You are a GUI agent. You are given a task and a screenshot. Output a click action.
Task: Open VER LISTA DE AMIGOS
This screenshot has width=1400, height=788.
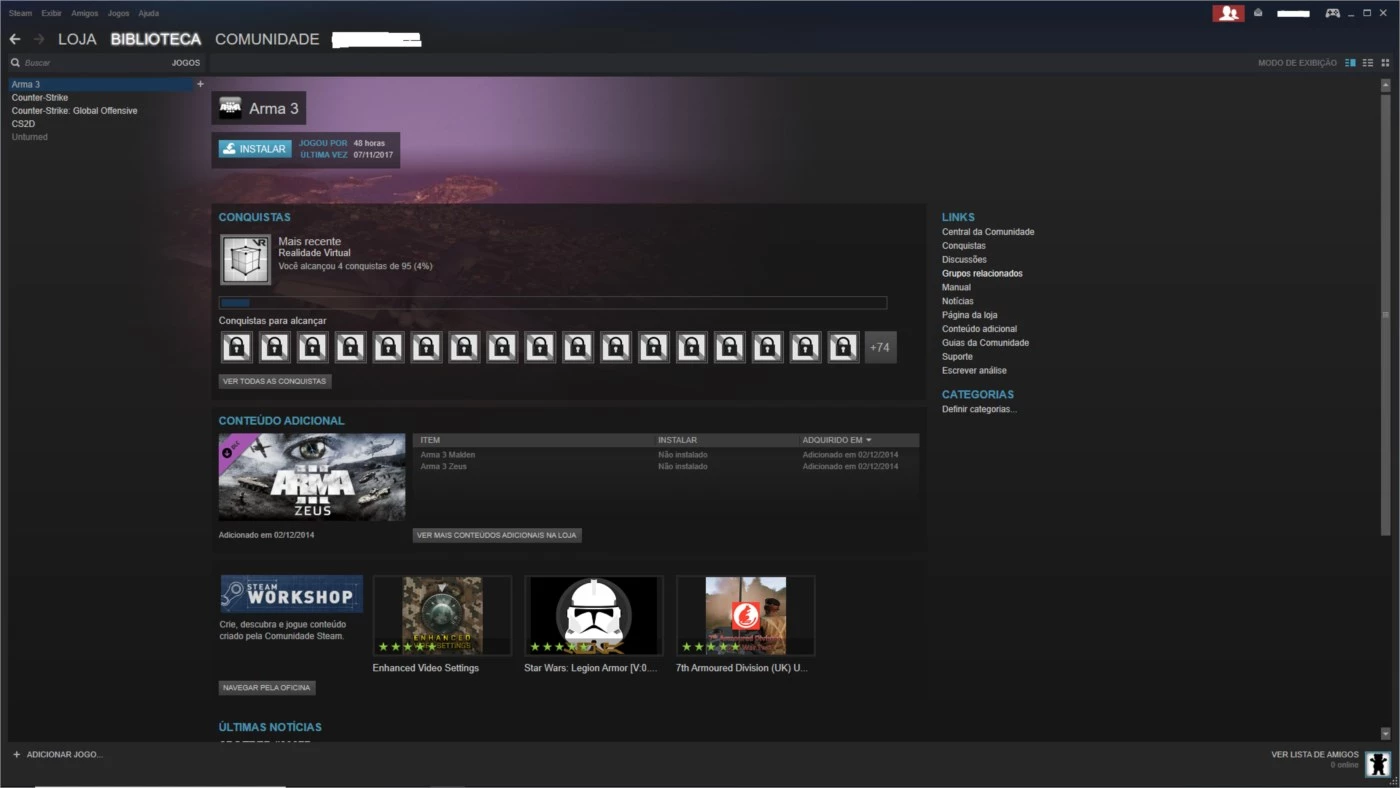(1315, 754)
